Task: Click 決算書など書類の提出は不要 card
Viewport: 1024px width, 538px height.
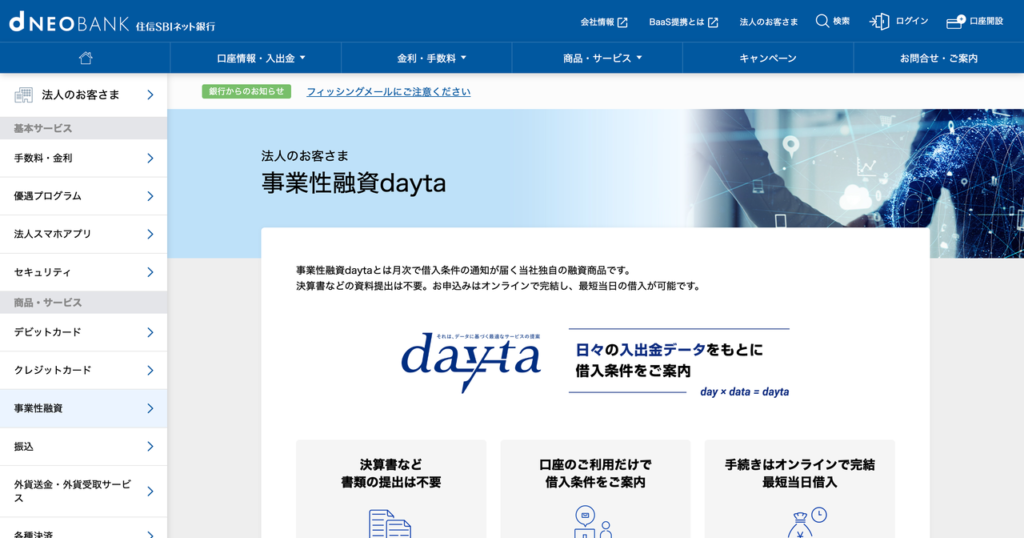Action: (391, 489)
